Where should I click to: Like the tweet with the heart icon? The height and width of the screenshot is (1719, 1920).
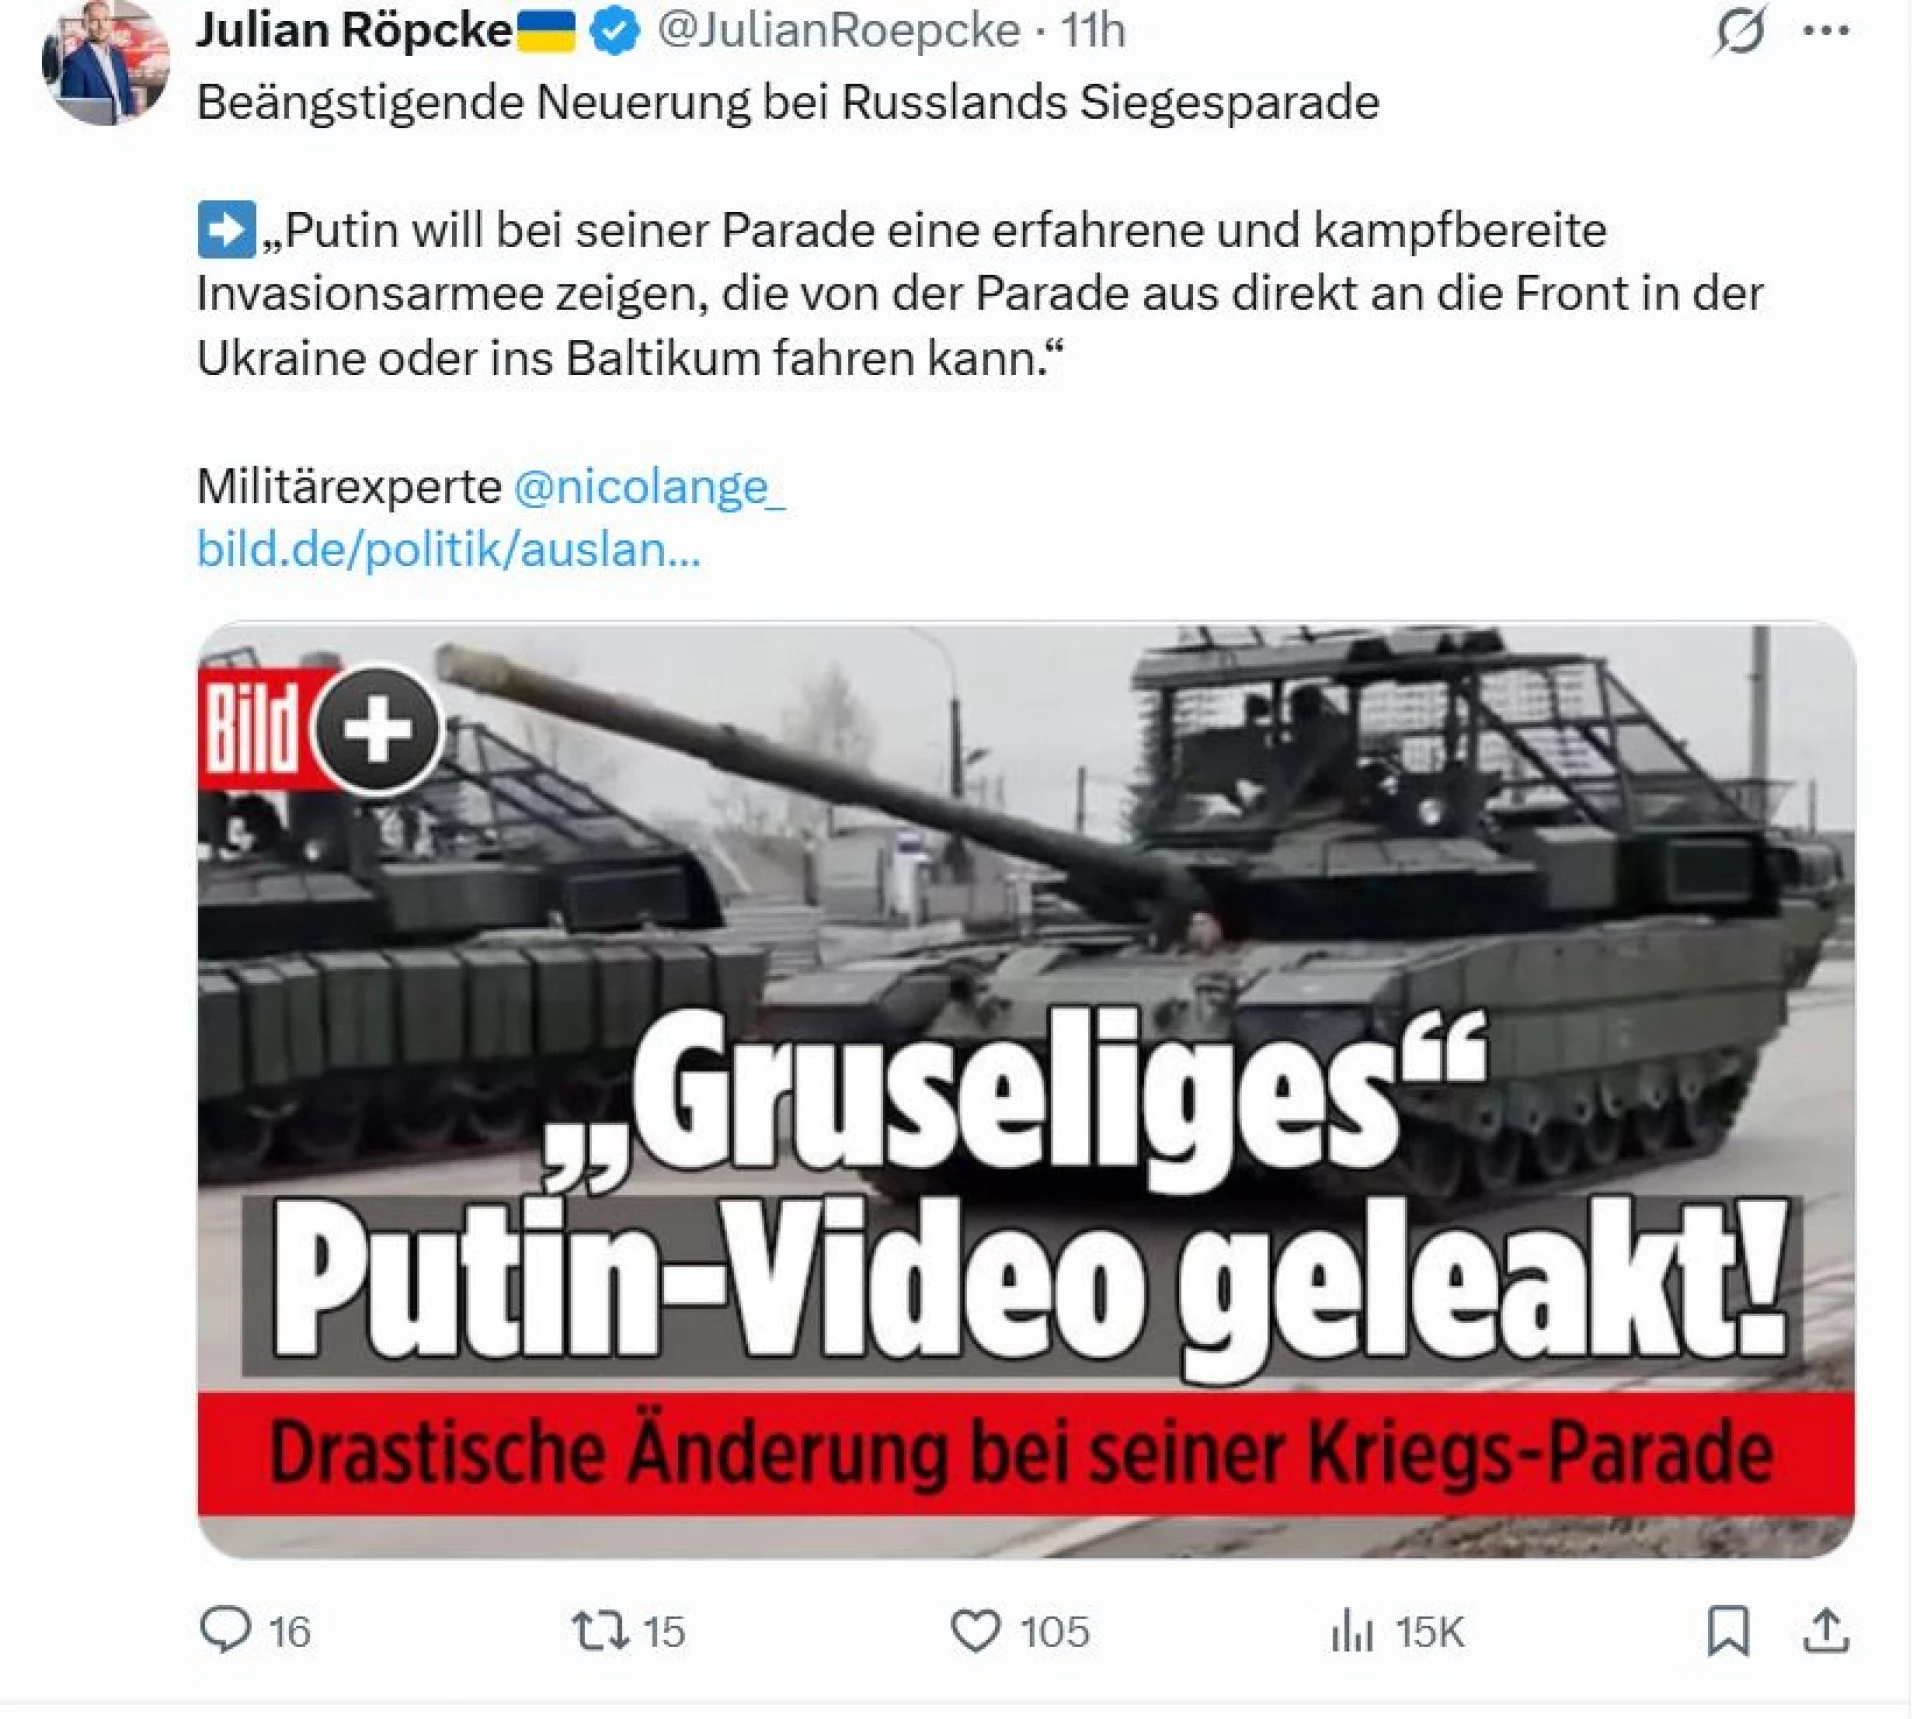coord(975,1631)
